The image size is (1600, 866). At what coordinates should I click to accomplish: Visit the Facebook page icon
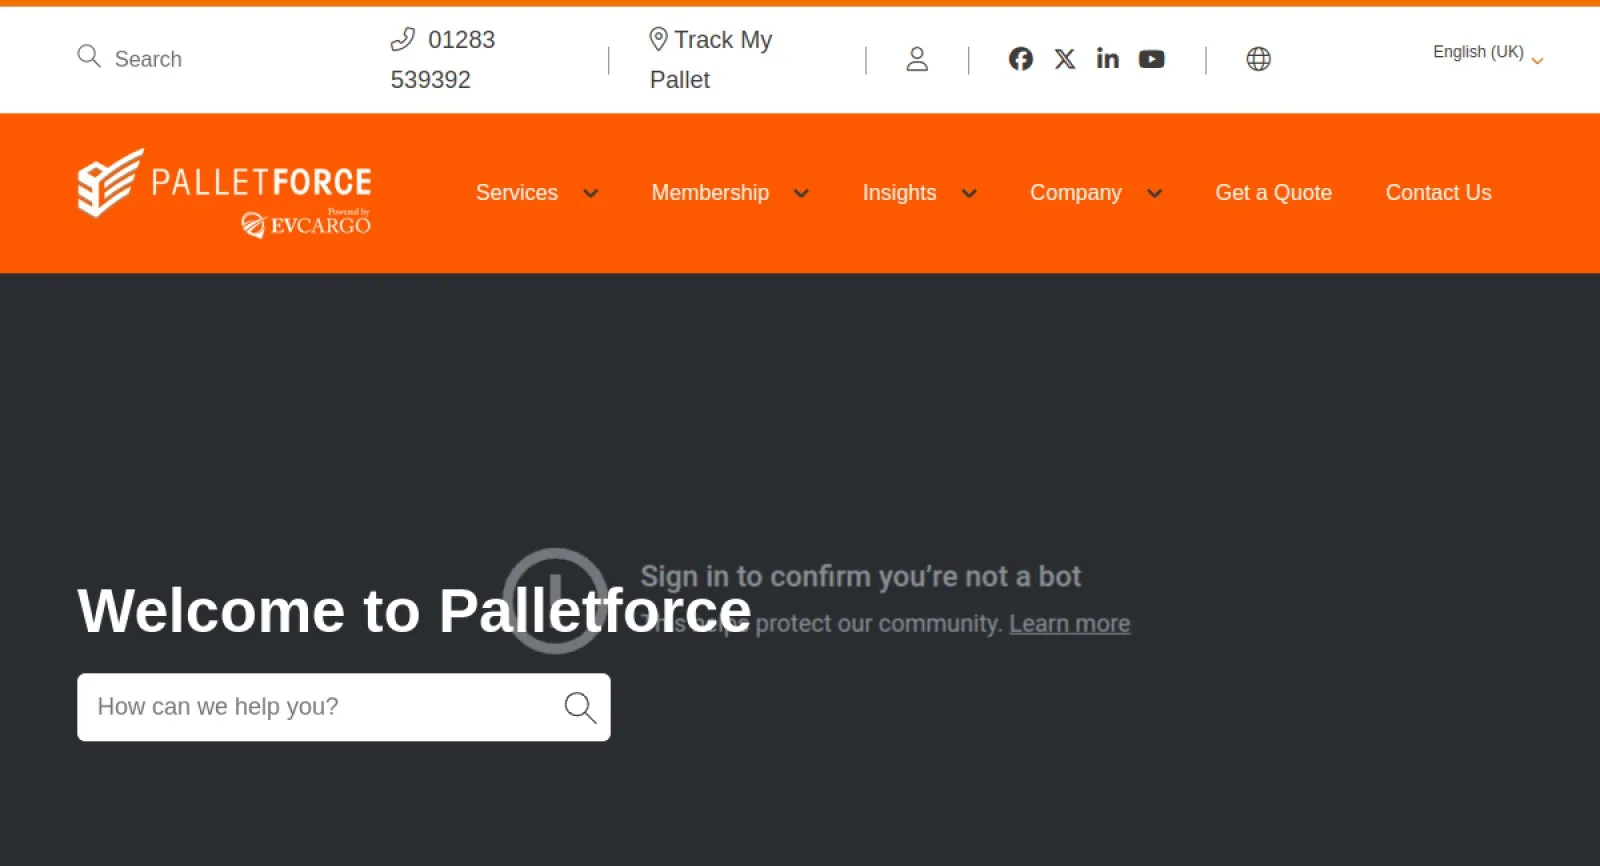tap(1020, 59)
